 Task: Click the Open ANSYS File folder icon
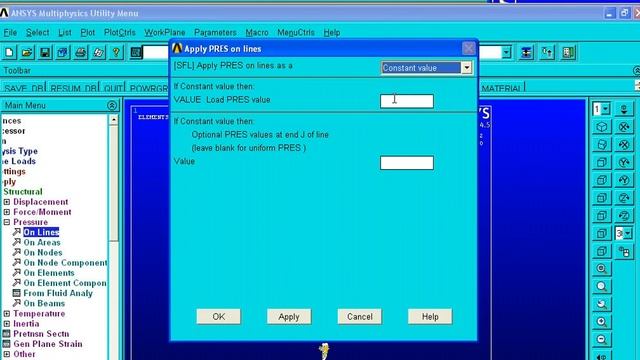[x=27, y=53]
